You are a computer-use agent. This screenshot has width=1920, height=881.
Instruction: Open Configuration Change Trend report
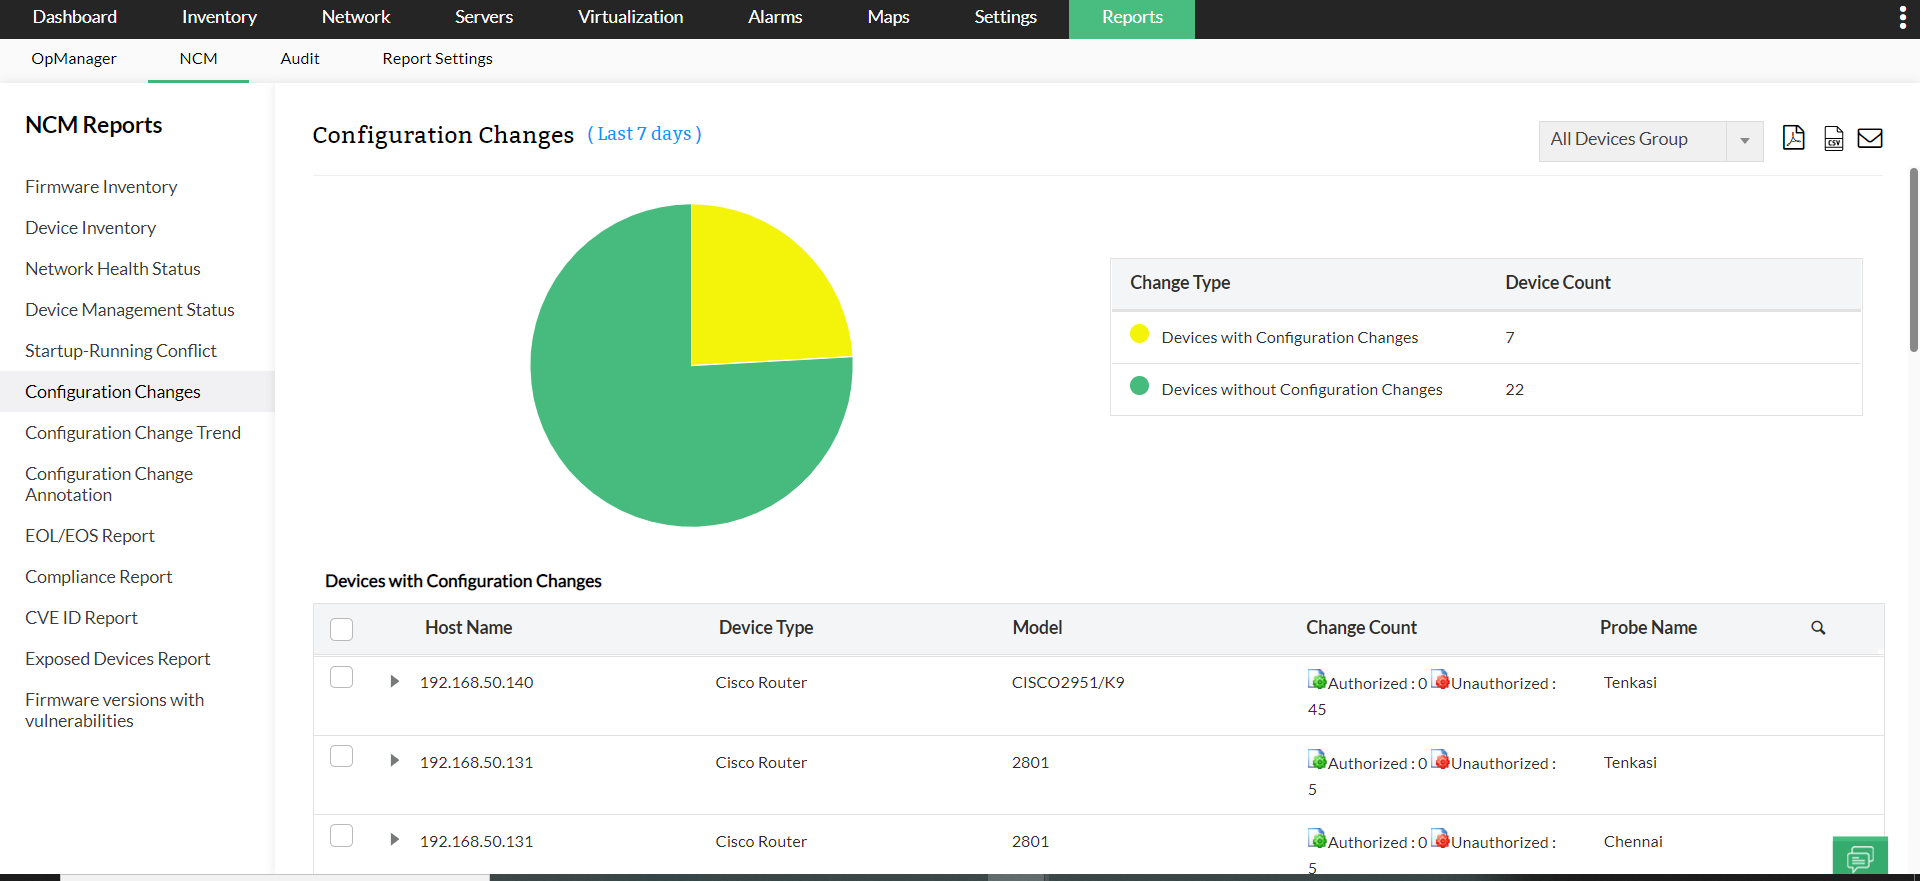pyautogui.click(x=133, y=433)
